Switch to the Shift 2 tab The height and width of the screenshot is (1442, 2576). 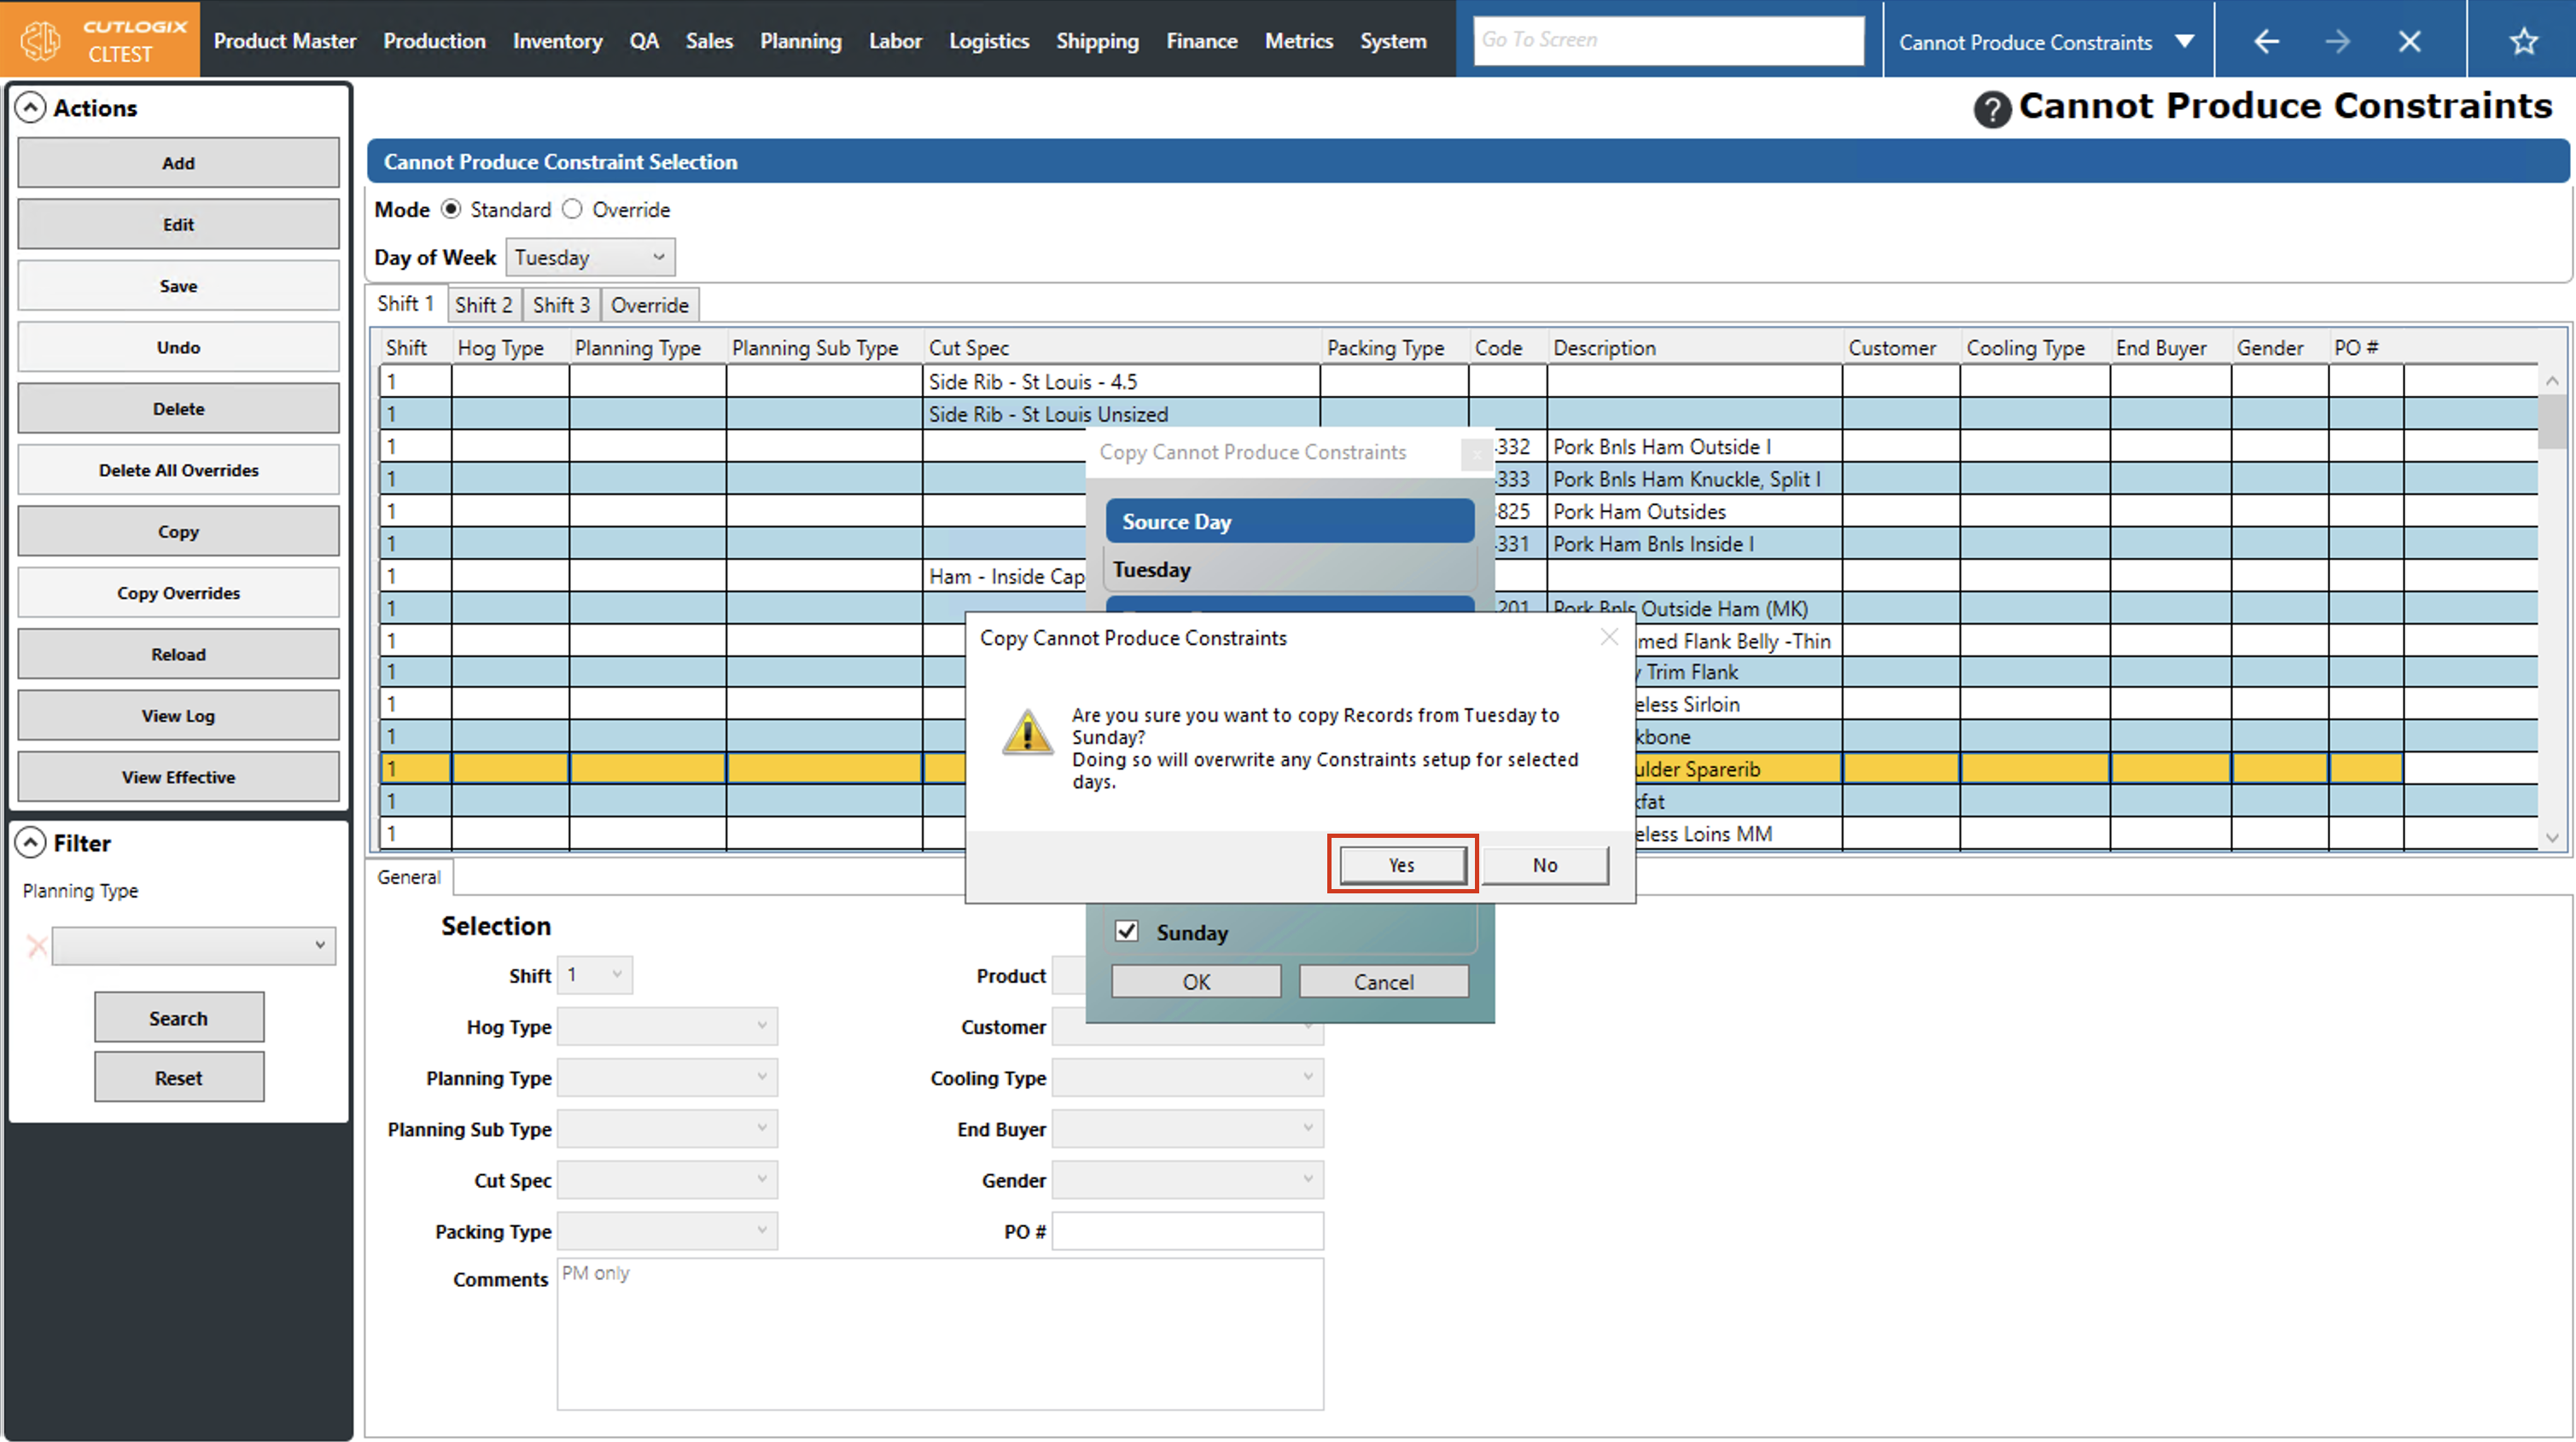pyautogui.click(x=483, y=305)
